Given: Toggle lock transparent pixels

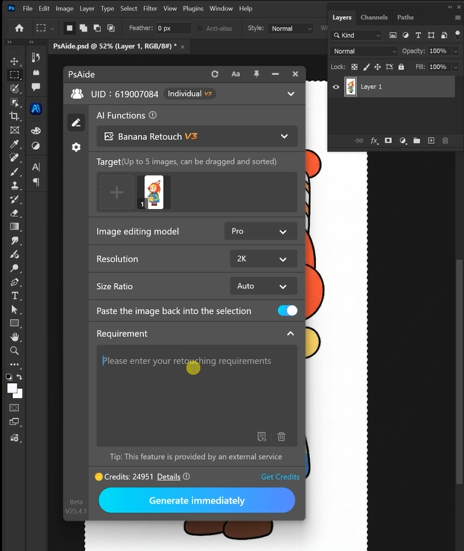Looking at the screenshot, I should (x=354, y=67).
